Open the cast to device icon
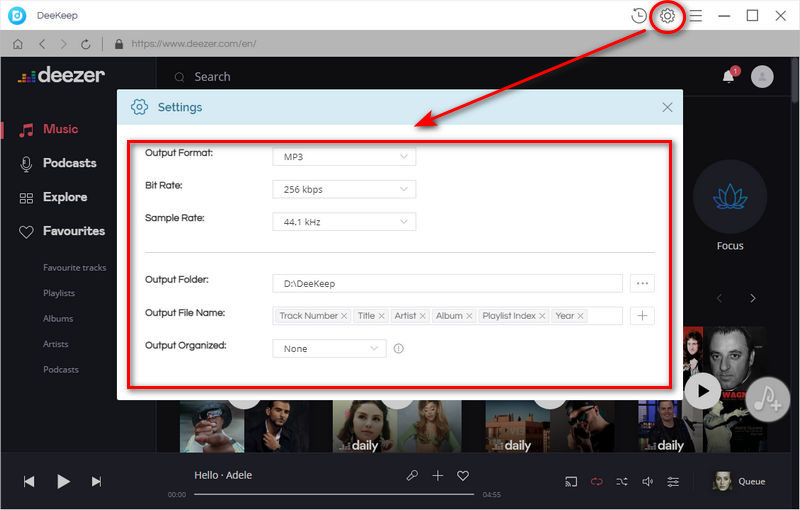Screen dimensions: 800x510 571,481
